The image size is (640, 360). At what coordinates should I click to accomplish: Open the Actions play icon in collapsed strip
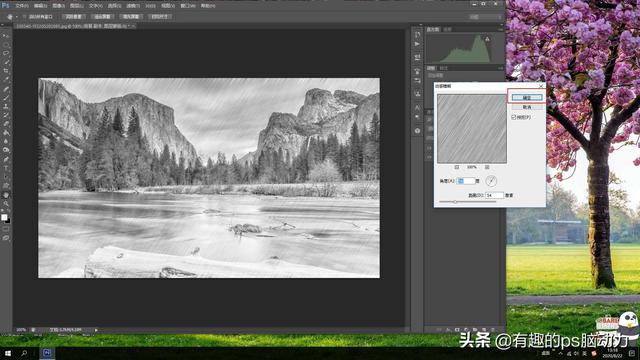(x=417, y=44)
